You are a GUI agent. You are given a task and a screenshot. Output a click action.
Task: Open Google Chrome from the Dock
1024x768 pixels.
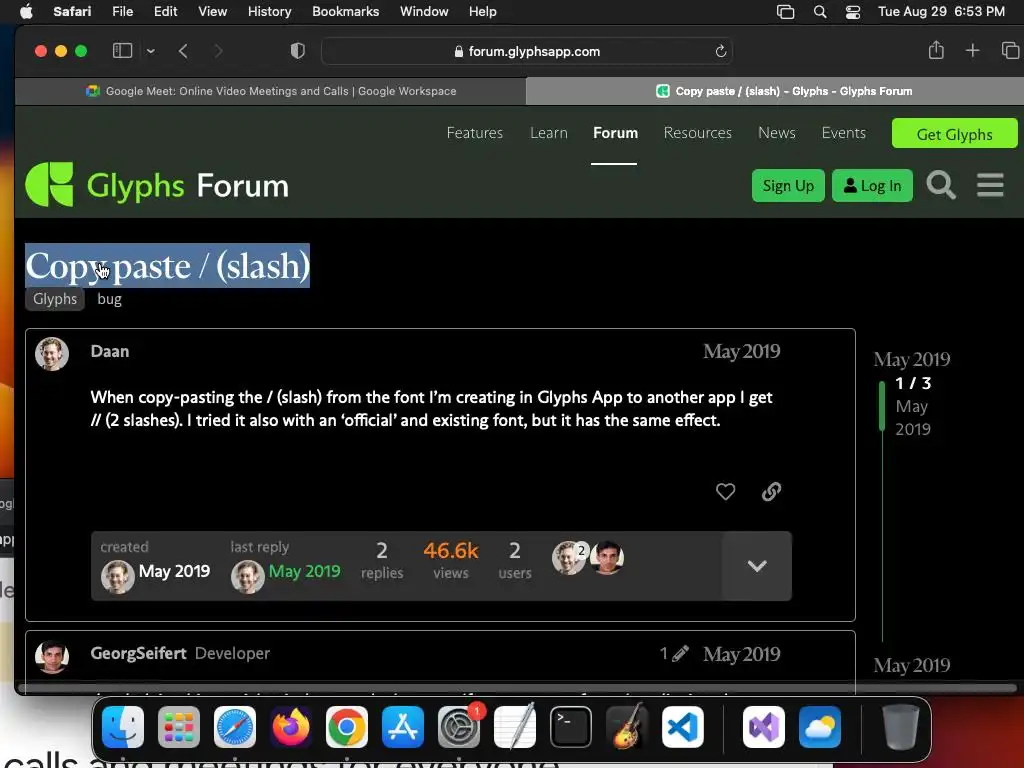[x=347, y=727]
